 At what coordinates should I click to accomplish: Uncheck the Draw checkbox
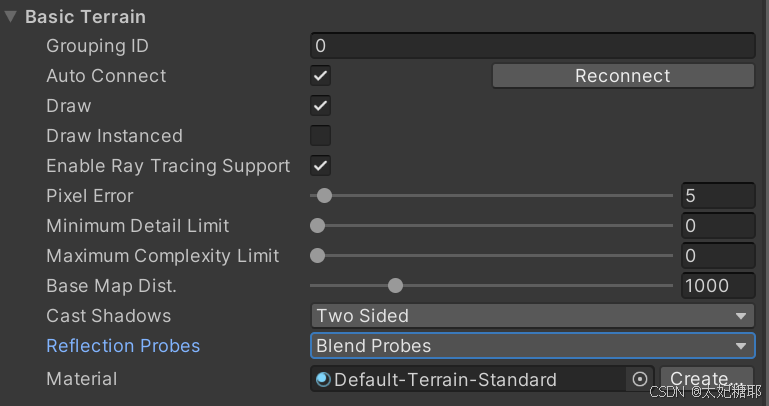click(321, 106)
